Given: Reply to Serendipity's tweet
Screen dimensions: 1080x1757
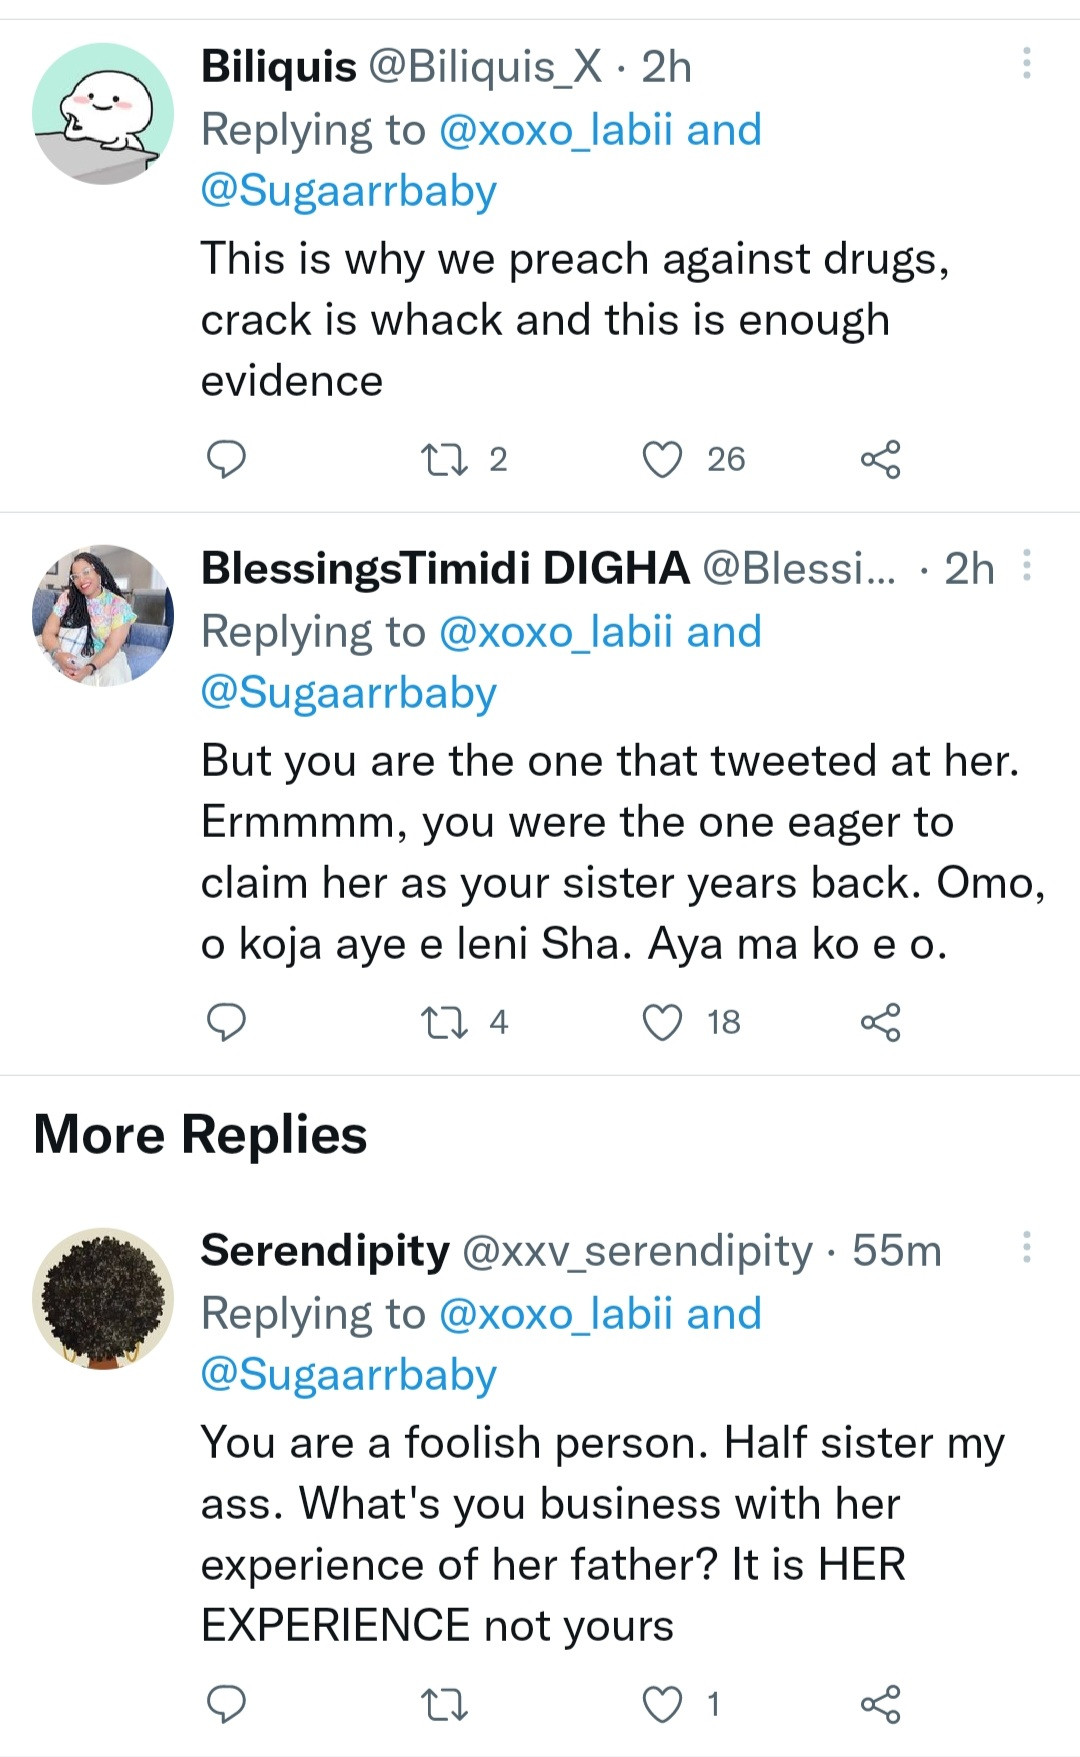Looking at the screenshot, I should pyautogui.click(x=226, y=1704).
